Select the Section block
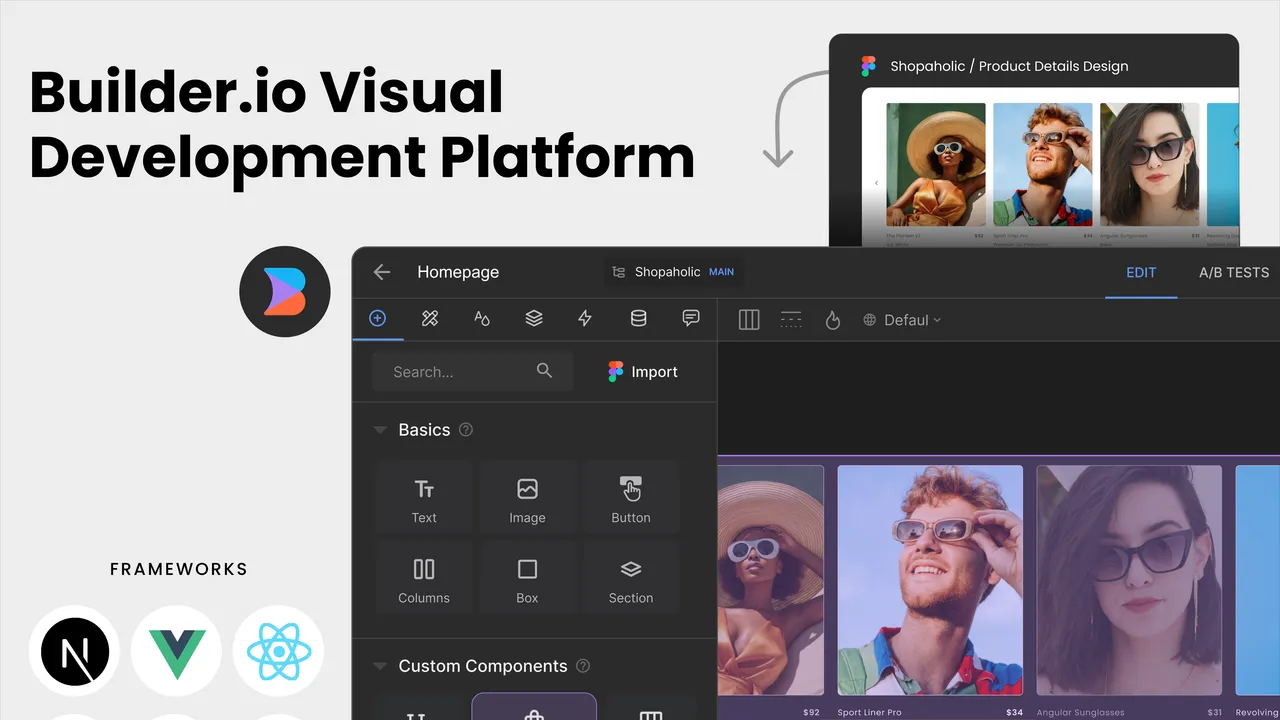1280x720 pixels. (x=631, y=577)
